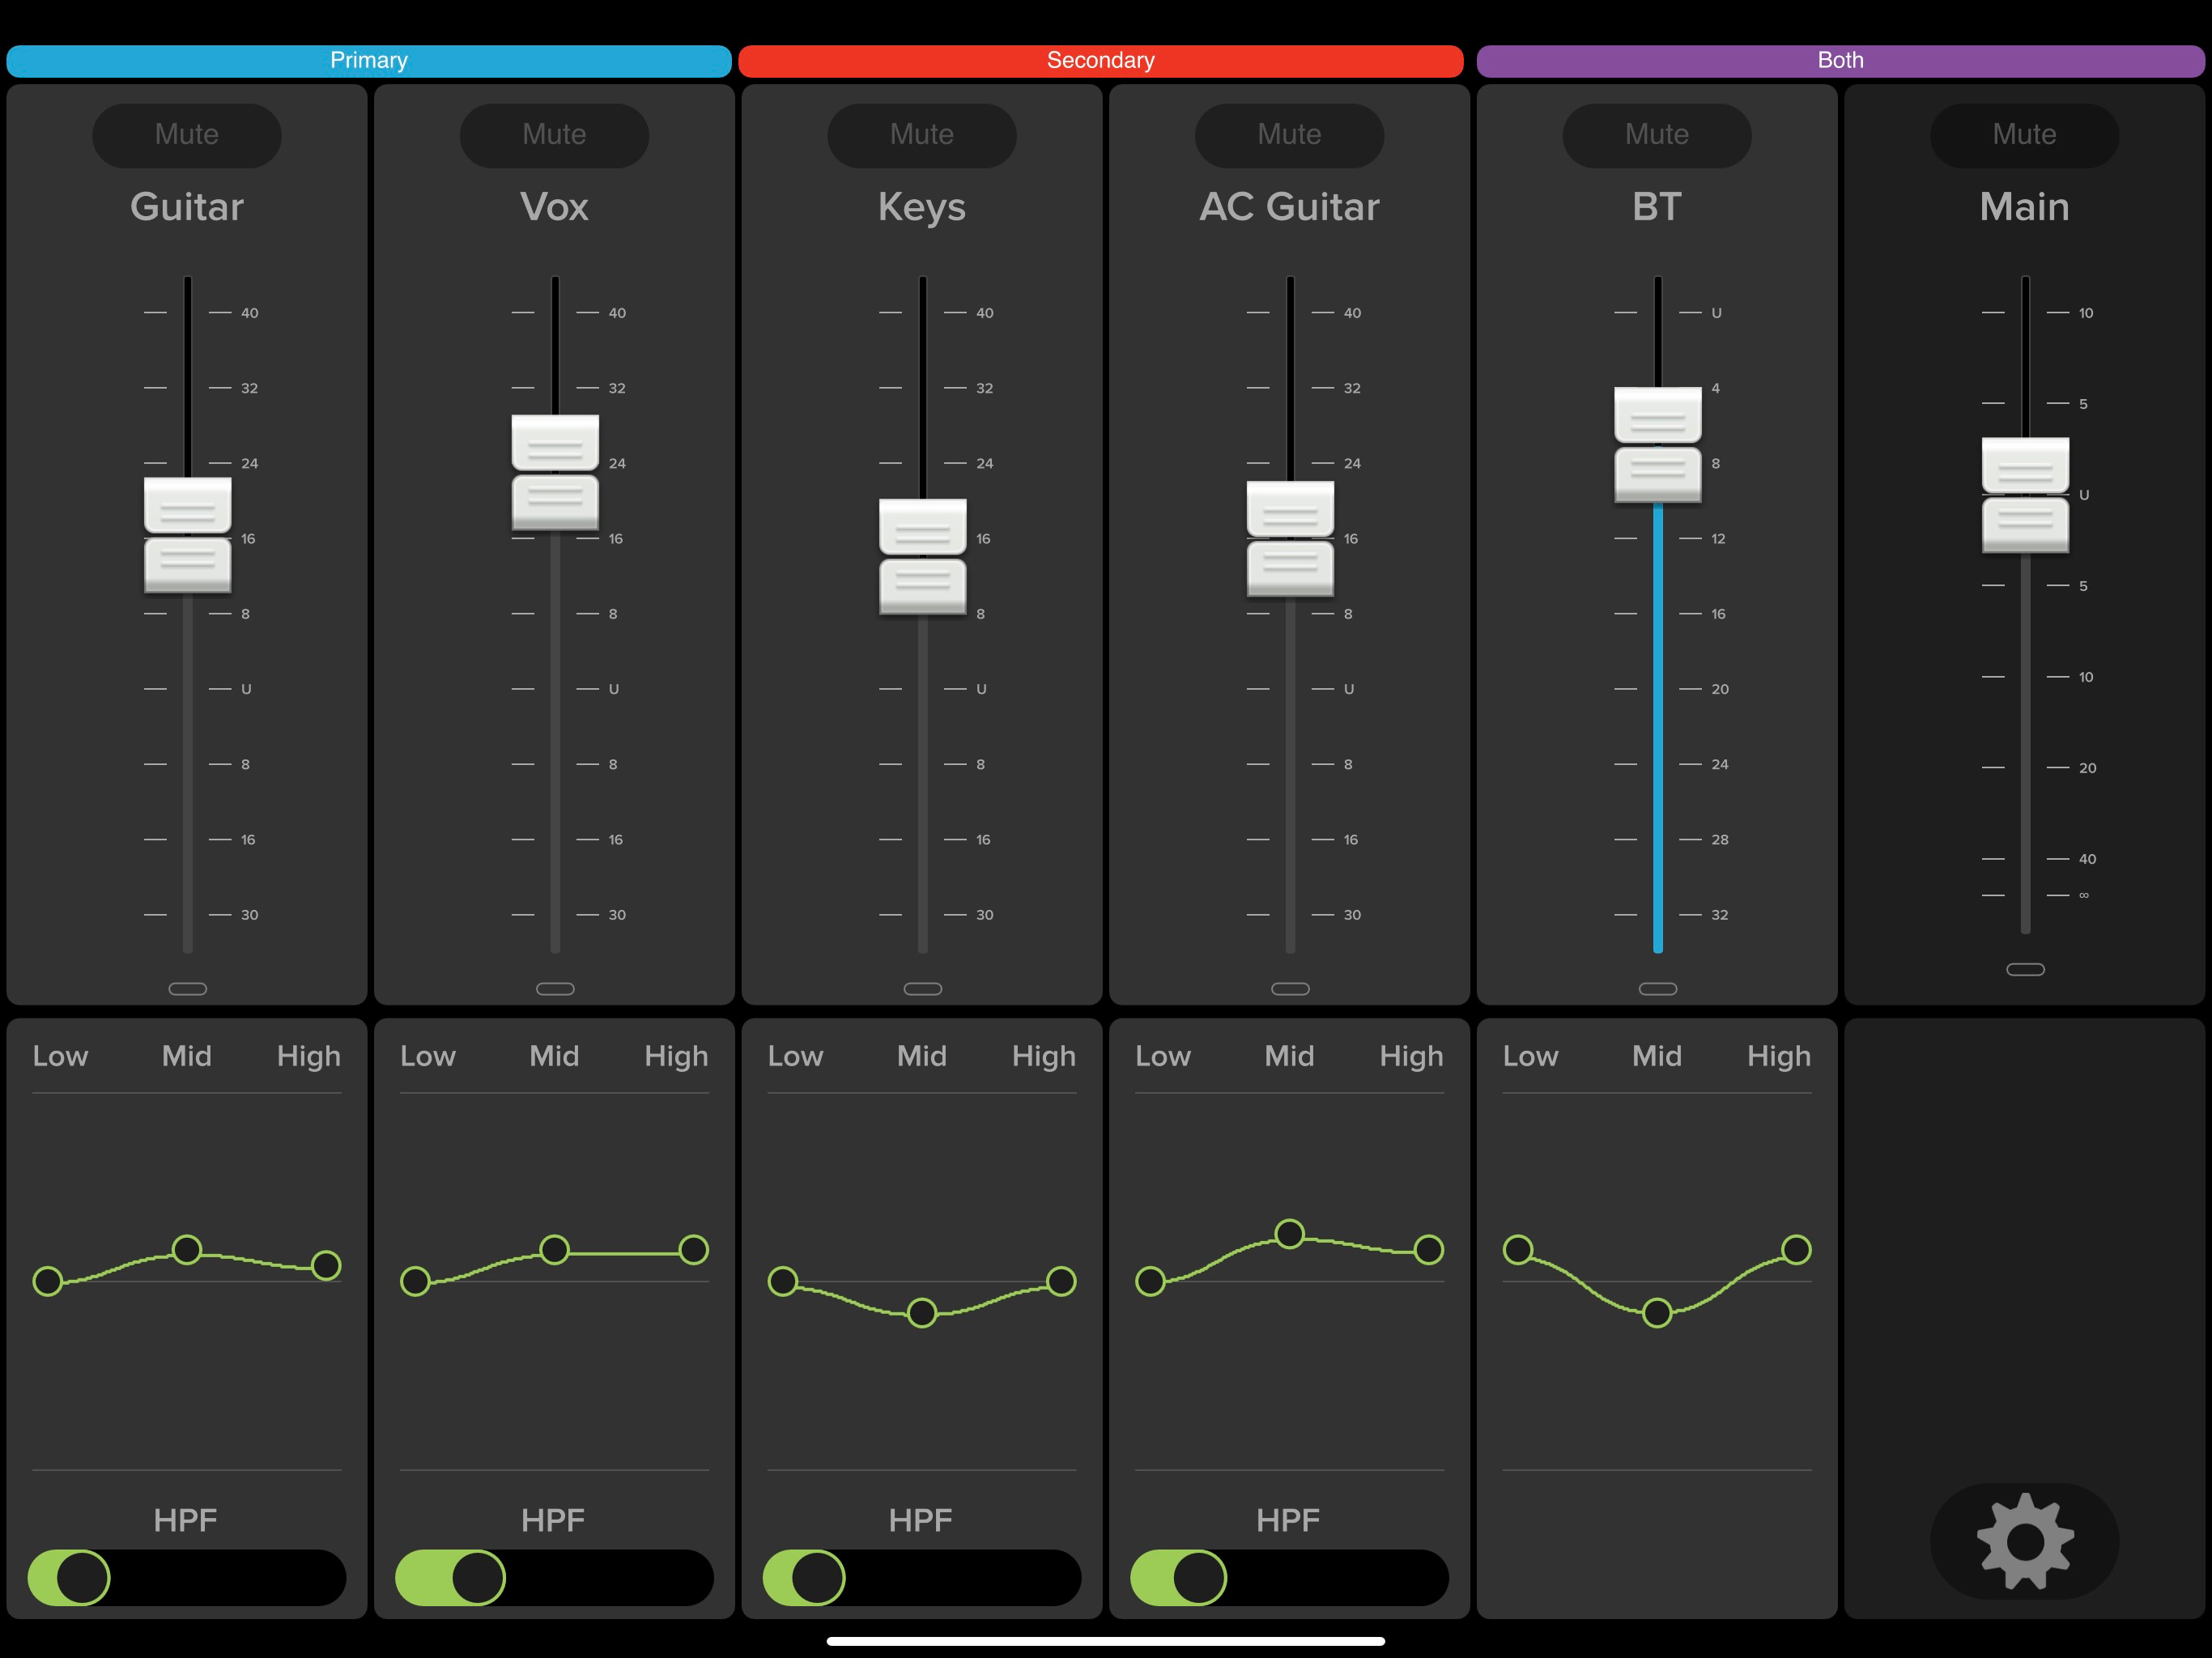Image resolution: width=2212 pixels, height=1658 pixels.
Task: Click the pill indicator below Main fader
Action: 2026,969
